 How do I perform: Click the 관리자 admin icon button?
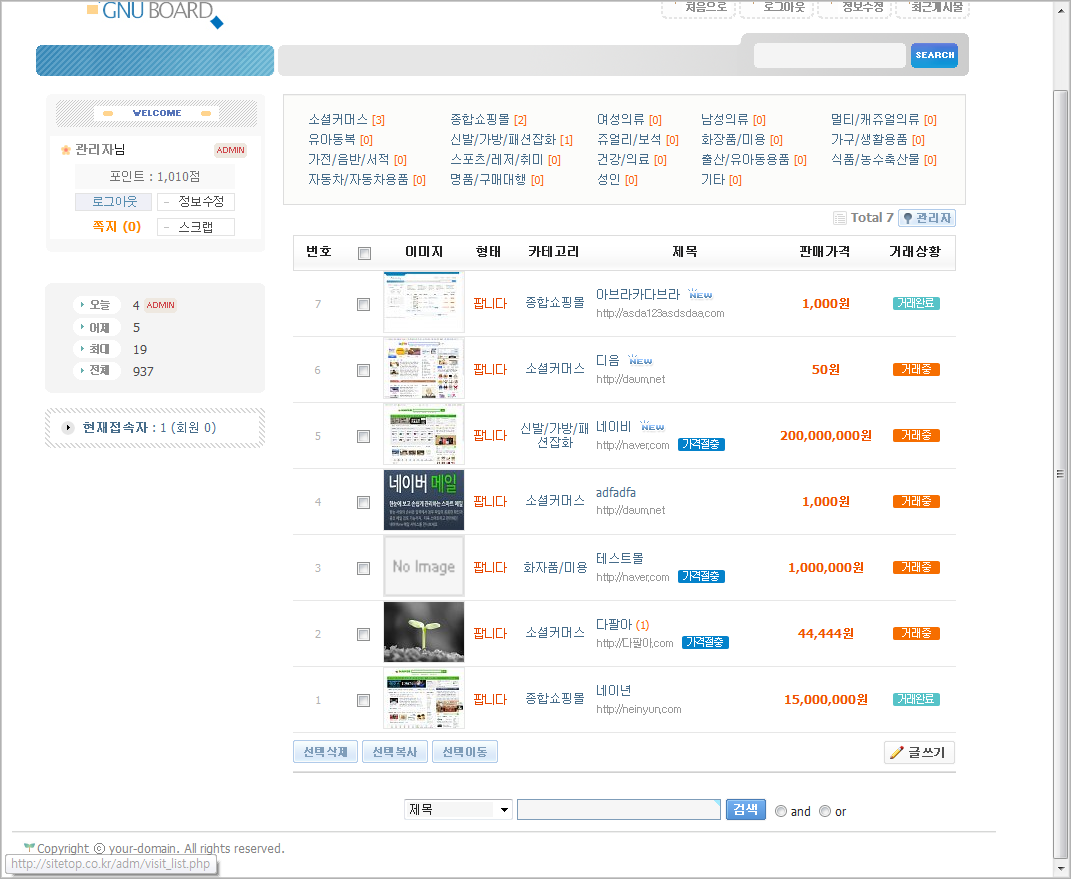pyautogui.click(x=926, y=218)
